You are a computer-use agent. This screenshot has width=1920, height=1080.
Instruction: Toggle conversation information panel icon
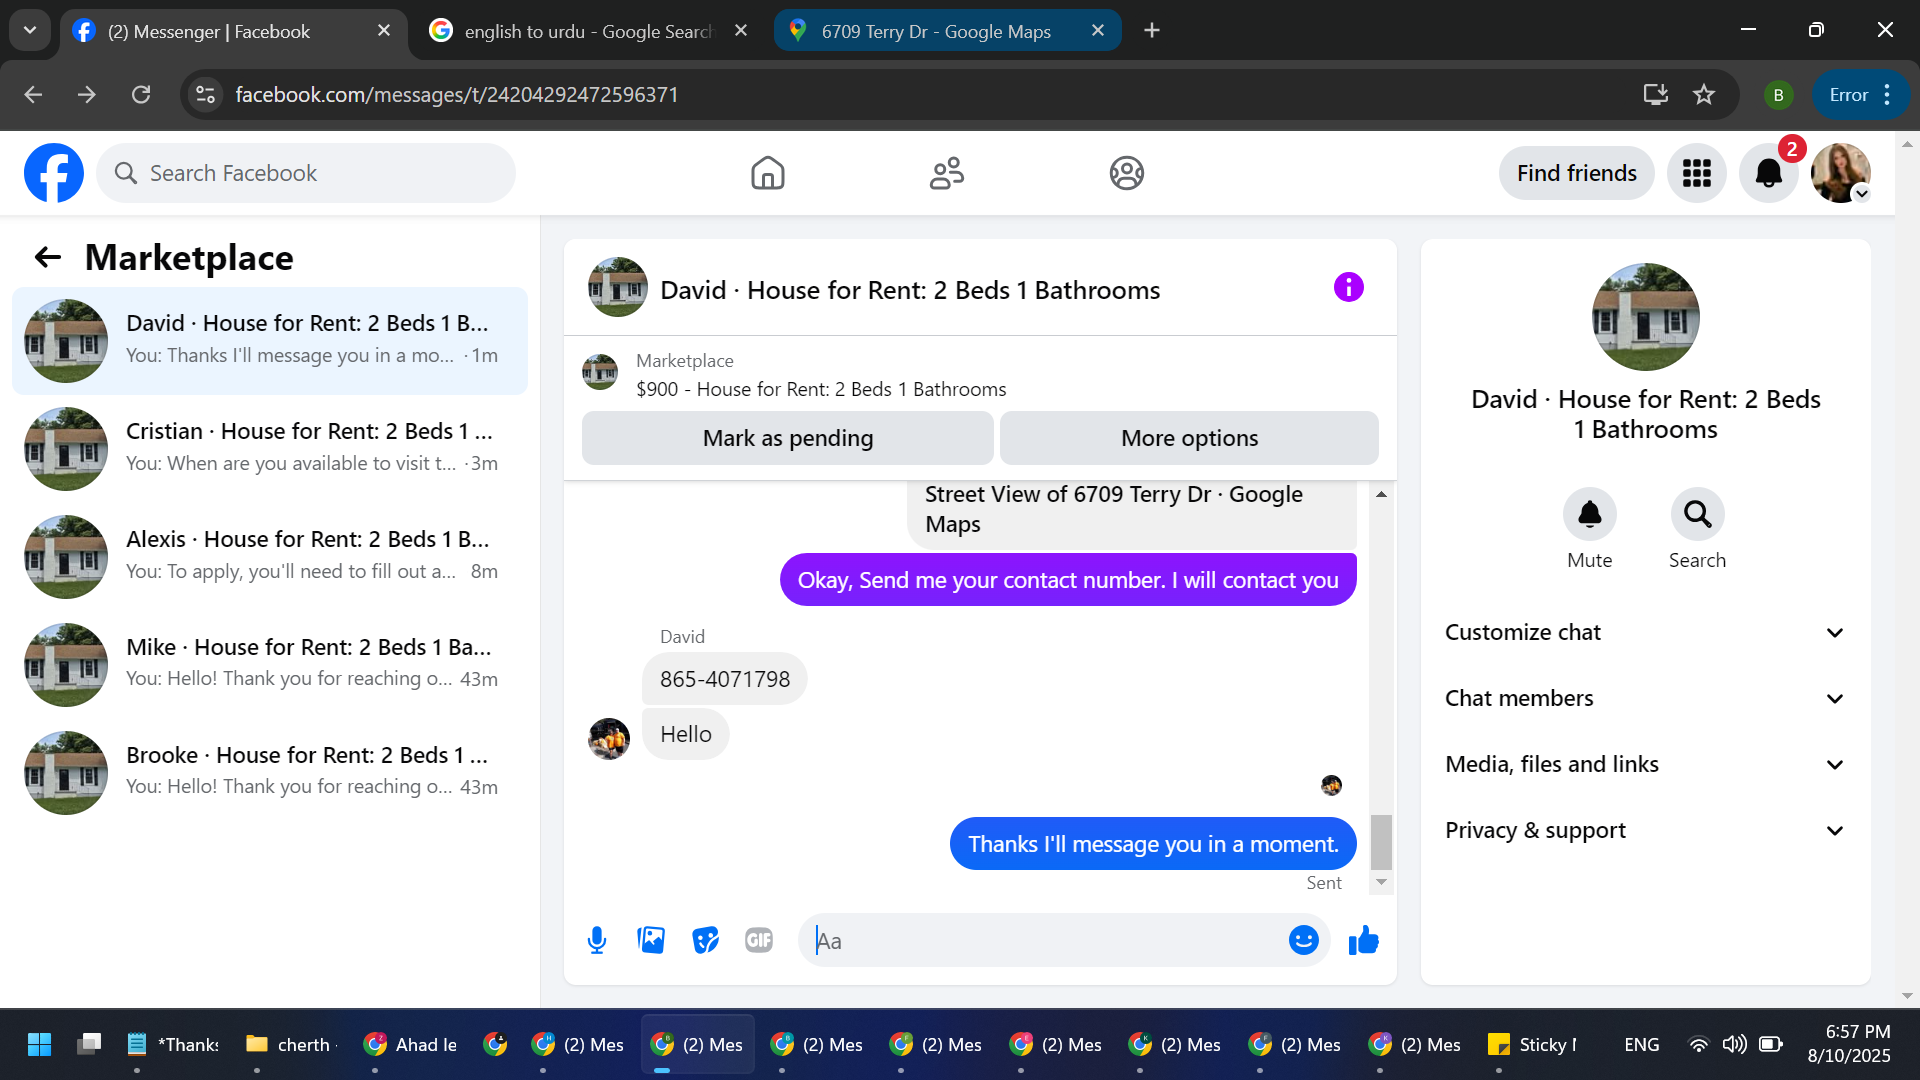[x=1348, y=288]
